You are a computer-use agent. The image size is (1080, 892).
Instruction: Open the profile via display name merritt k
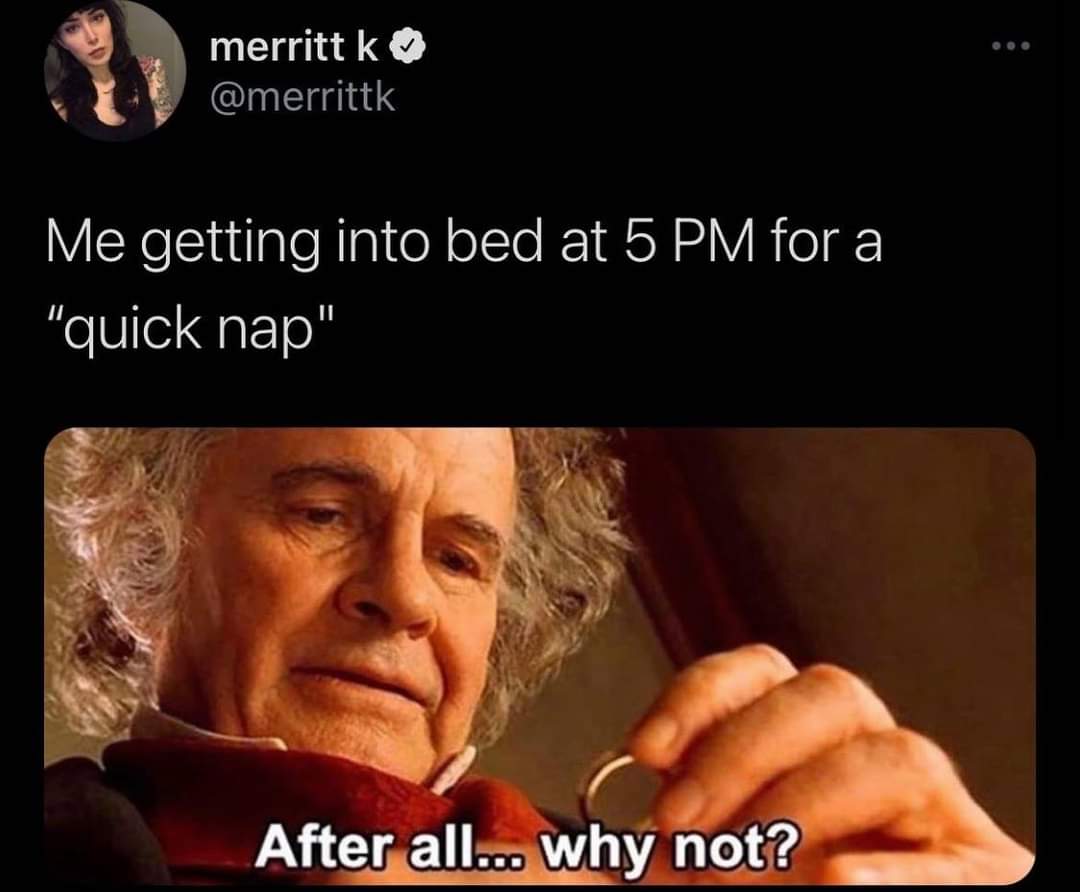click(x=294, y=48)
